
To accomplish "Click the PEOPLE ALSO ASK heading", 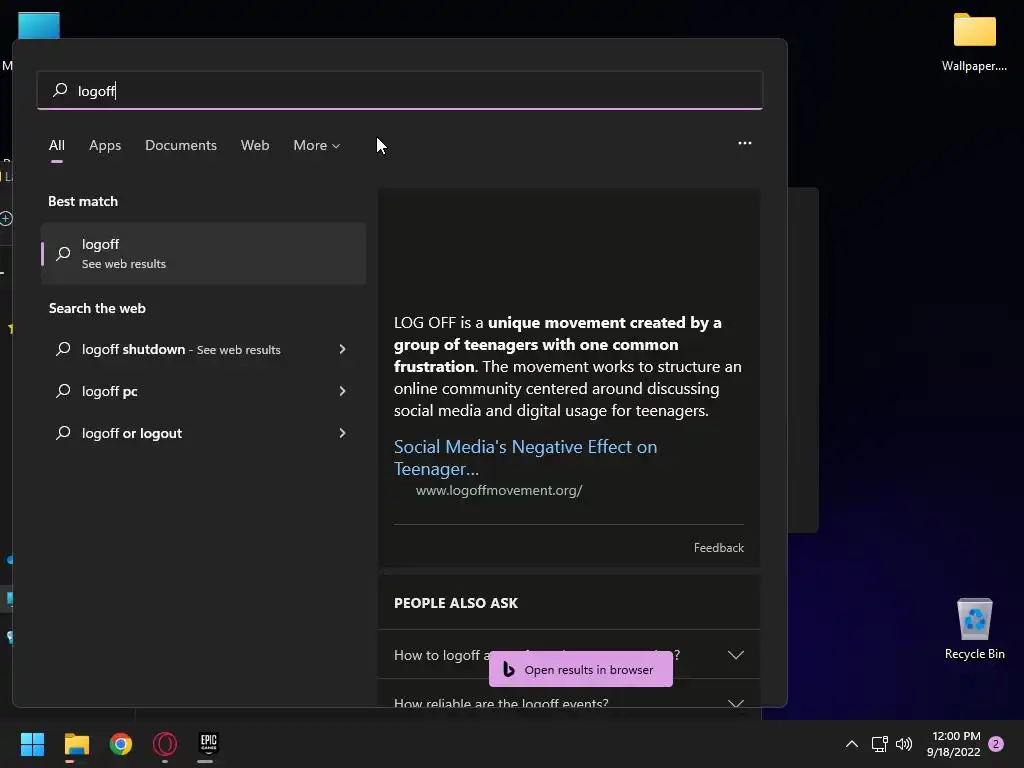I will pyautogui.click(x=456, y=603).
